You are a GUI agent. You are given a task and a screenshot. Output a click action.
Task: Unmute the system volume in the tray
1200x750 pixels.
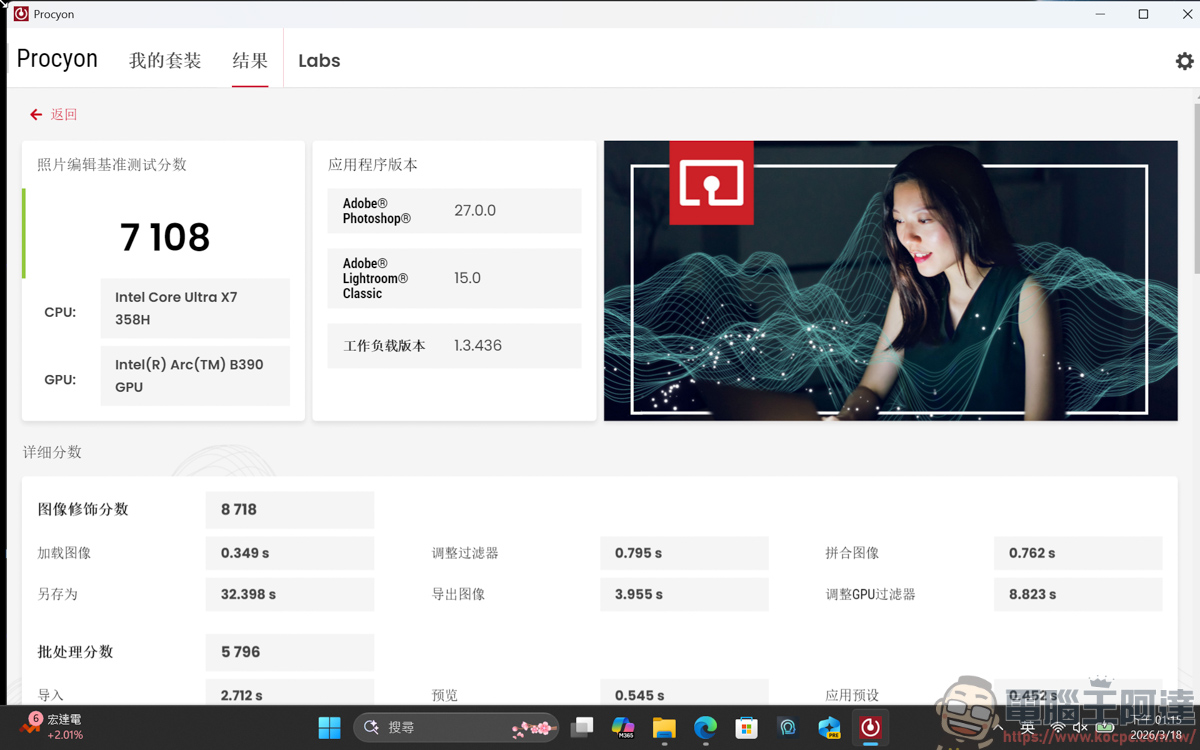[x=1077, y=728]
